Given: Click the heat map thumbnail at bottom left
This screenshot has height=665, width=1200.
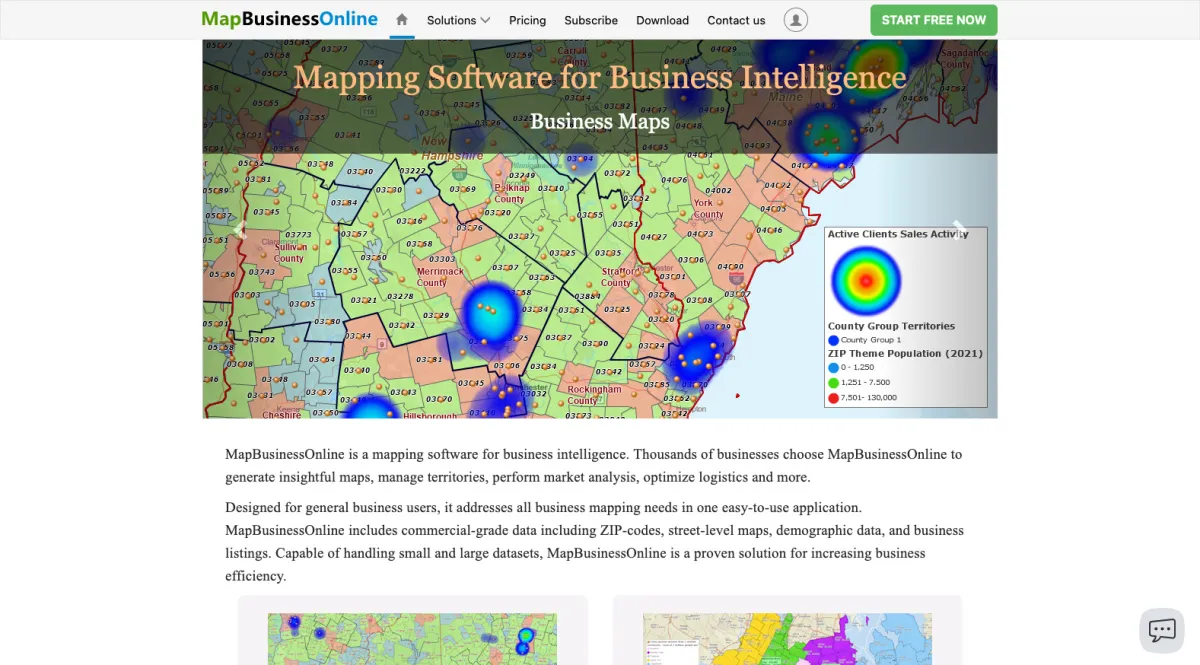Looking at the screenshot, I should pos(412,639).
